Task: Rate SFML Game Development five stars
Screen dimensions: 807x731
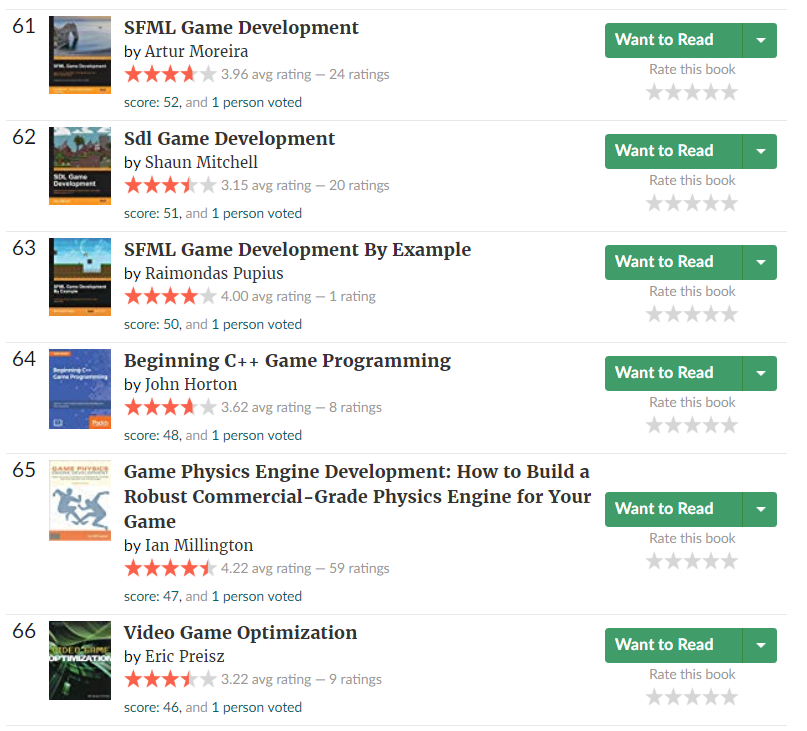Action: 729,92
